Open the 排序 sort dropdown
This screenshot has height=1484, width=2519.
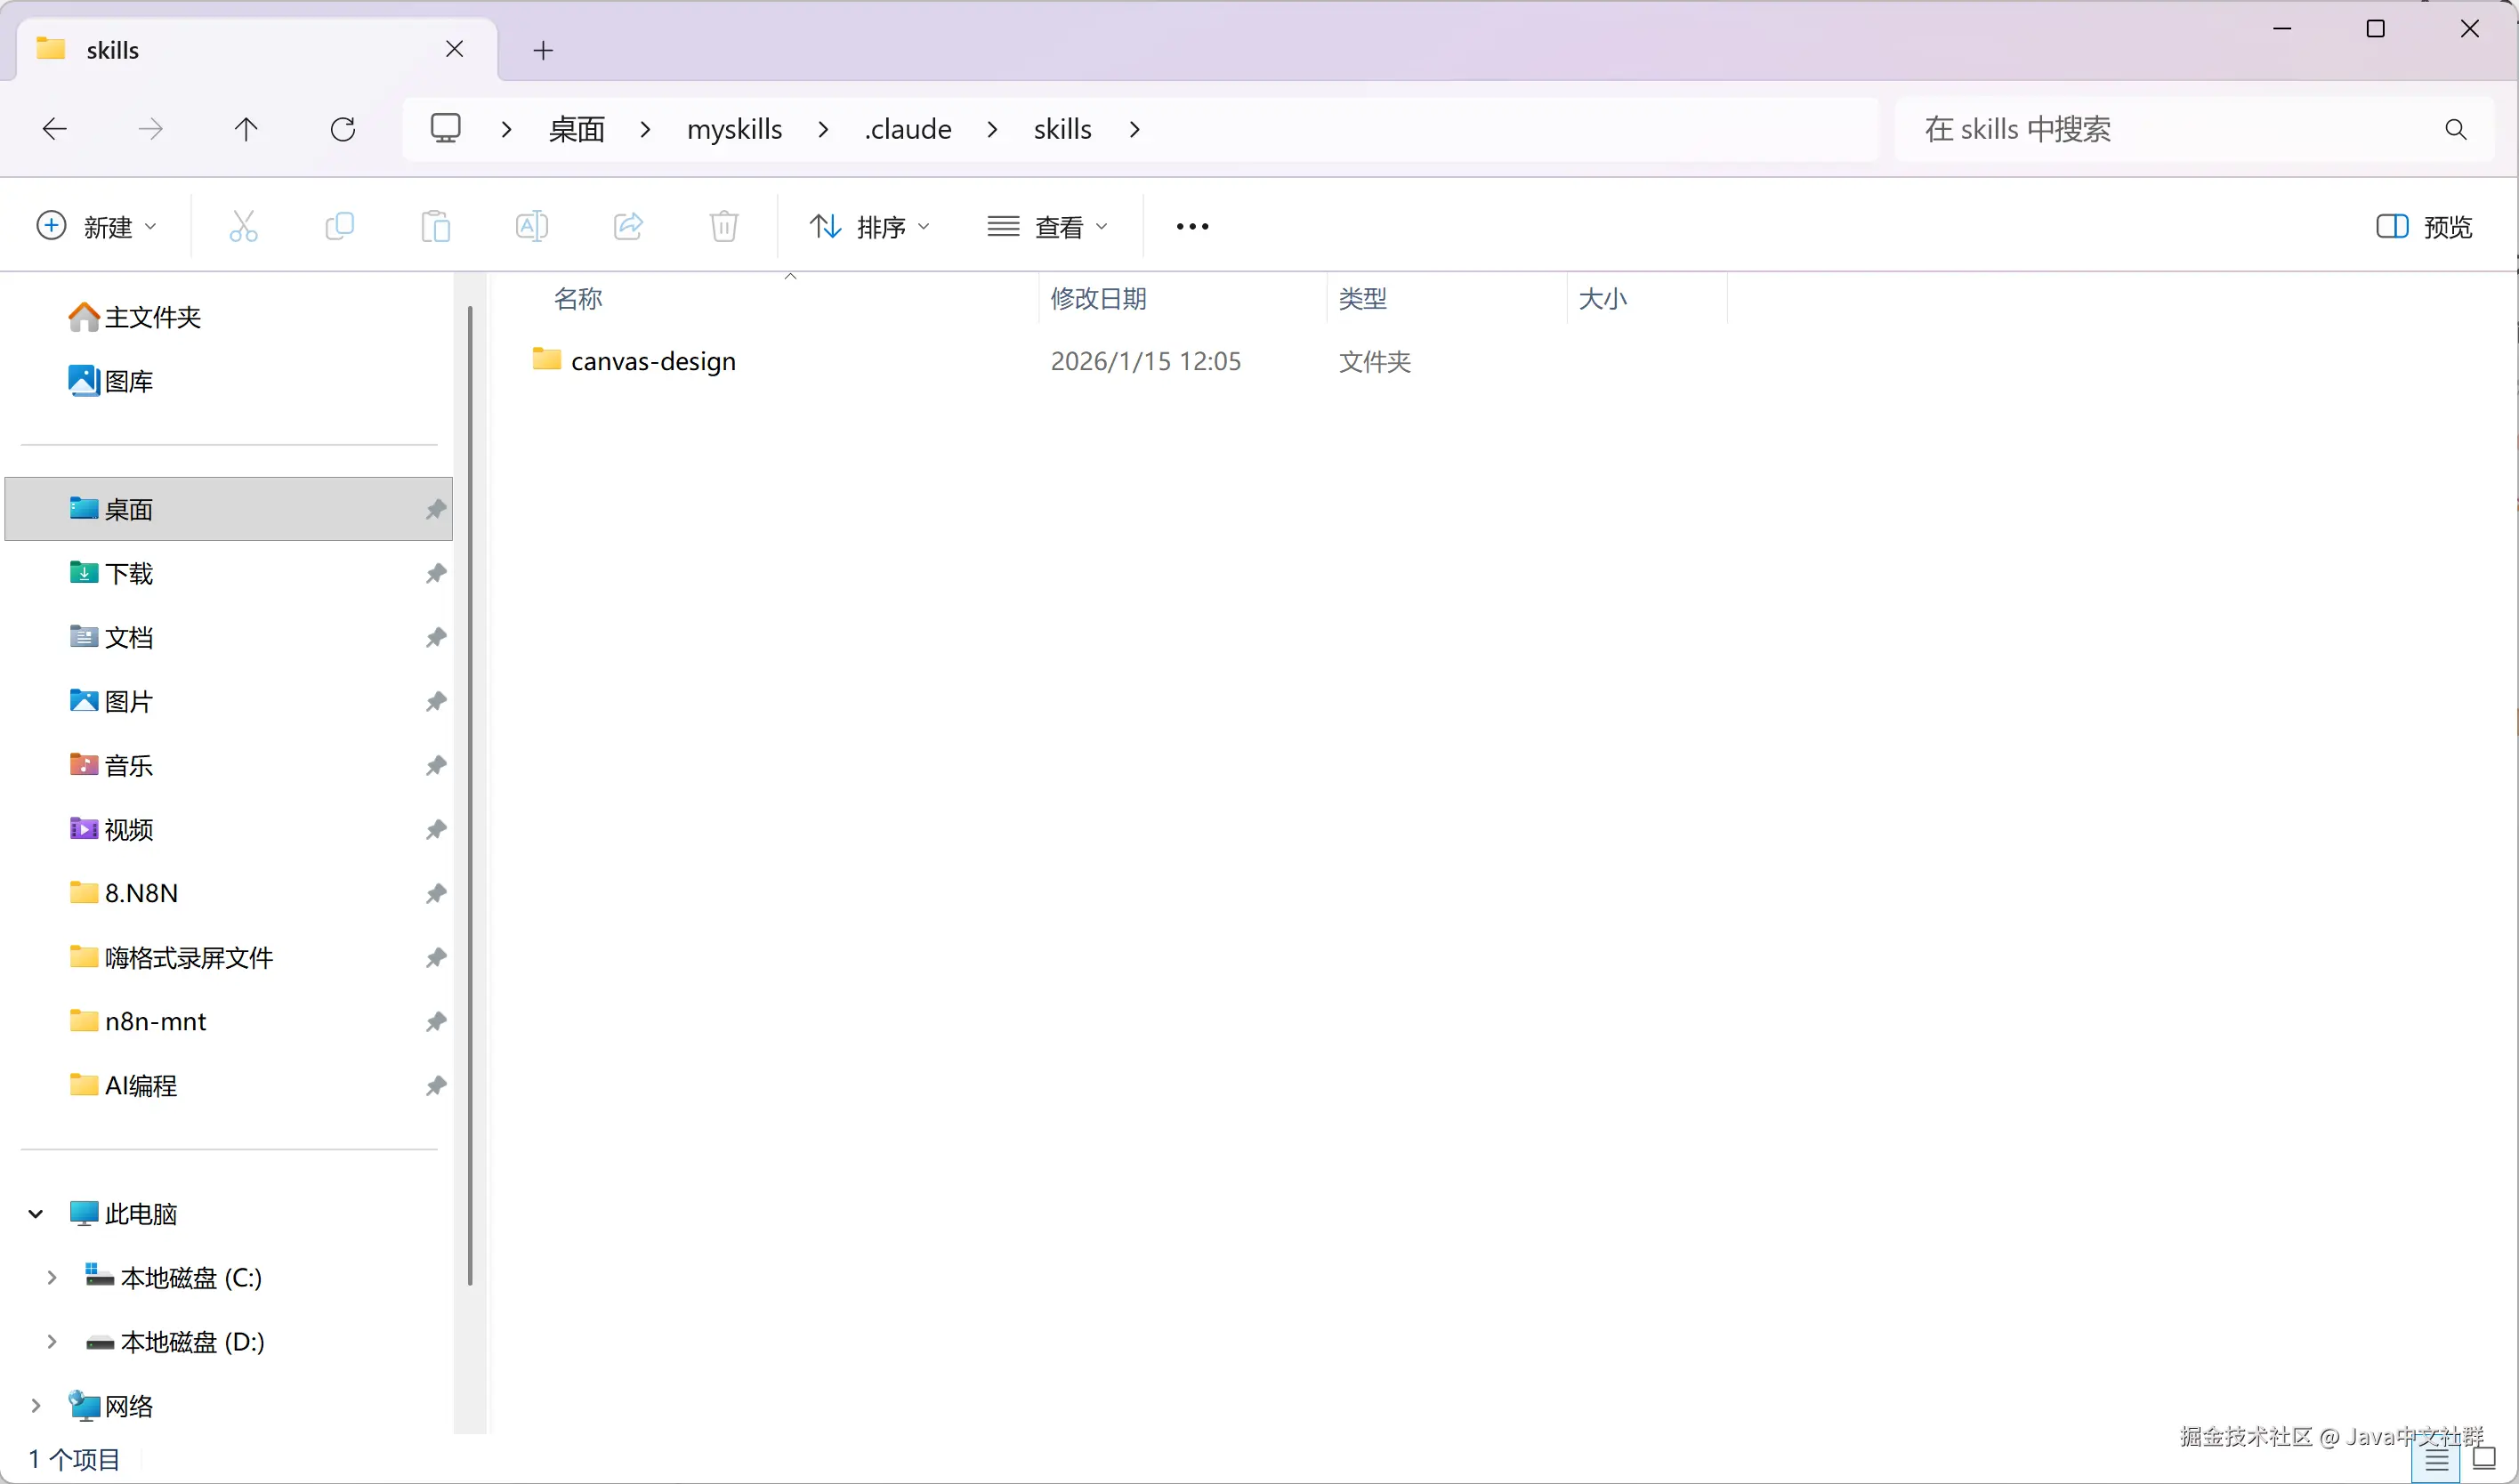click(869, 227)
